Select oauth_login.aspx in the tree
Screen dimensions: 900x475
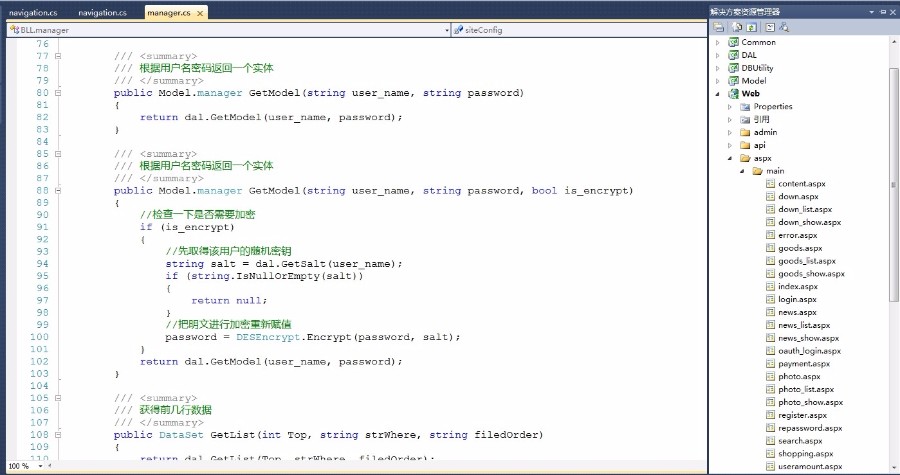(x=809, y=351)
